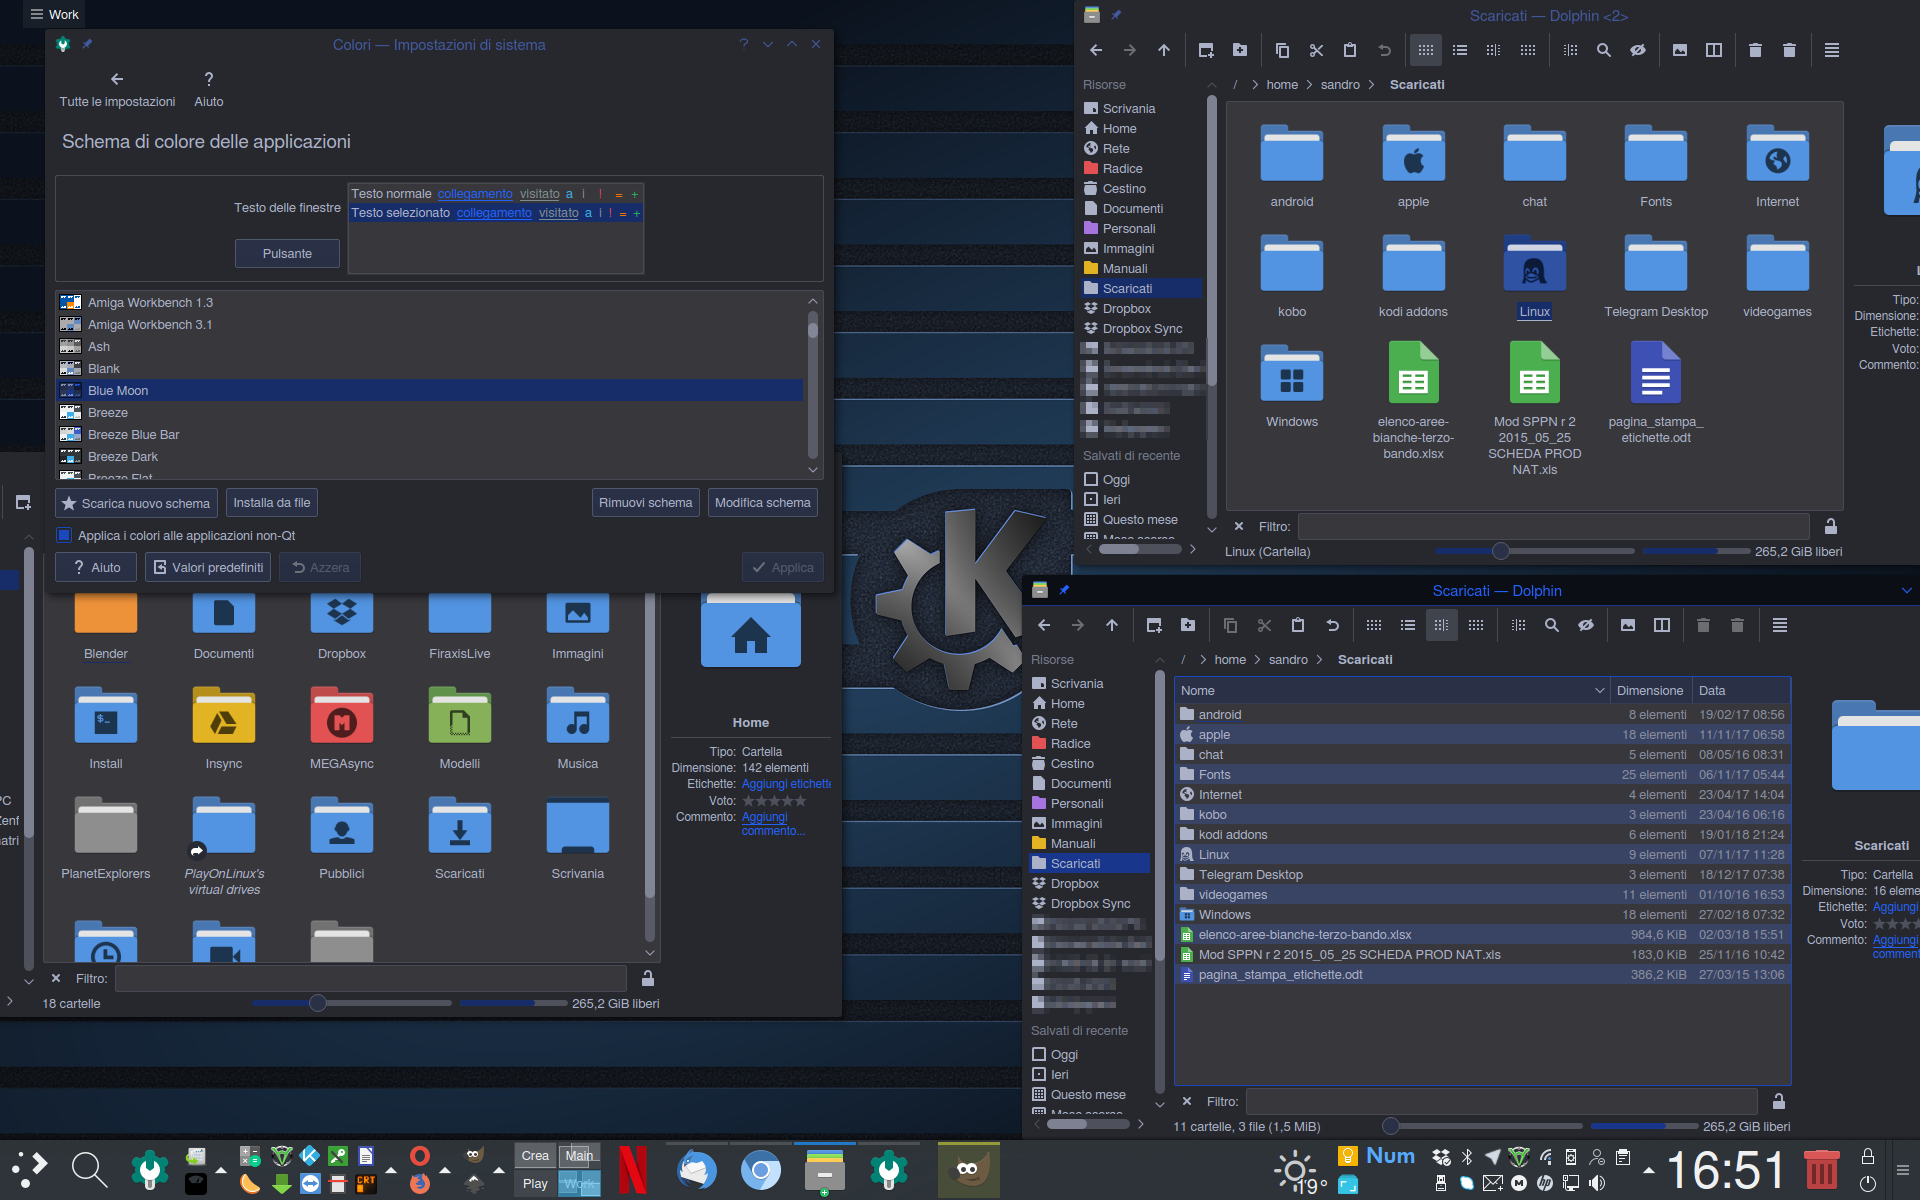
Task: Select Amiga Workbench 1.3 color scheme
Action: tap(430, 302)
